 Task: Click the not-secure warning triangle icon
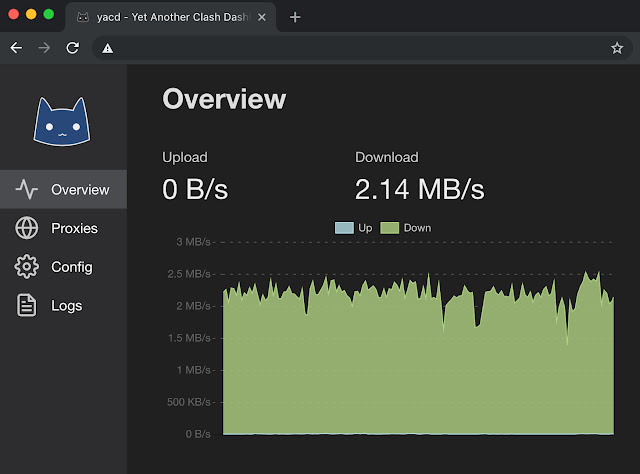pyautogui.click(x=107, y=49)
